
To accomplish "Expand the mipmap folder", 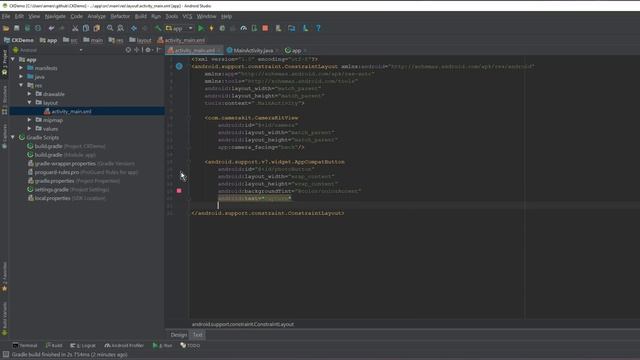I will pyautogui.click(x=29, y=120).
